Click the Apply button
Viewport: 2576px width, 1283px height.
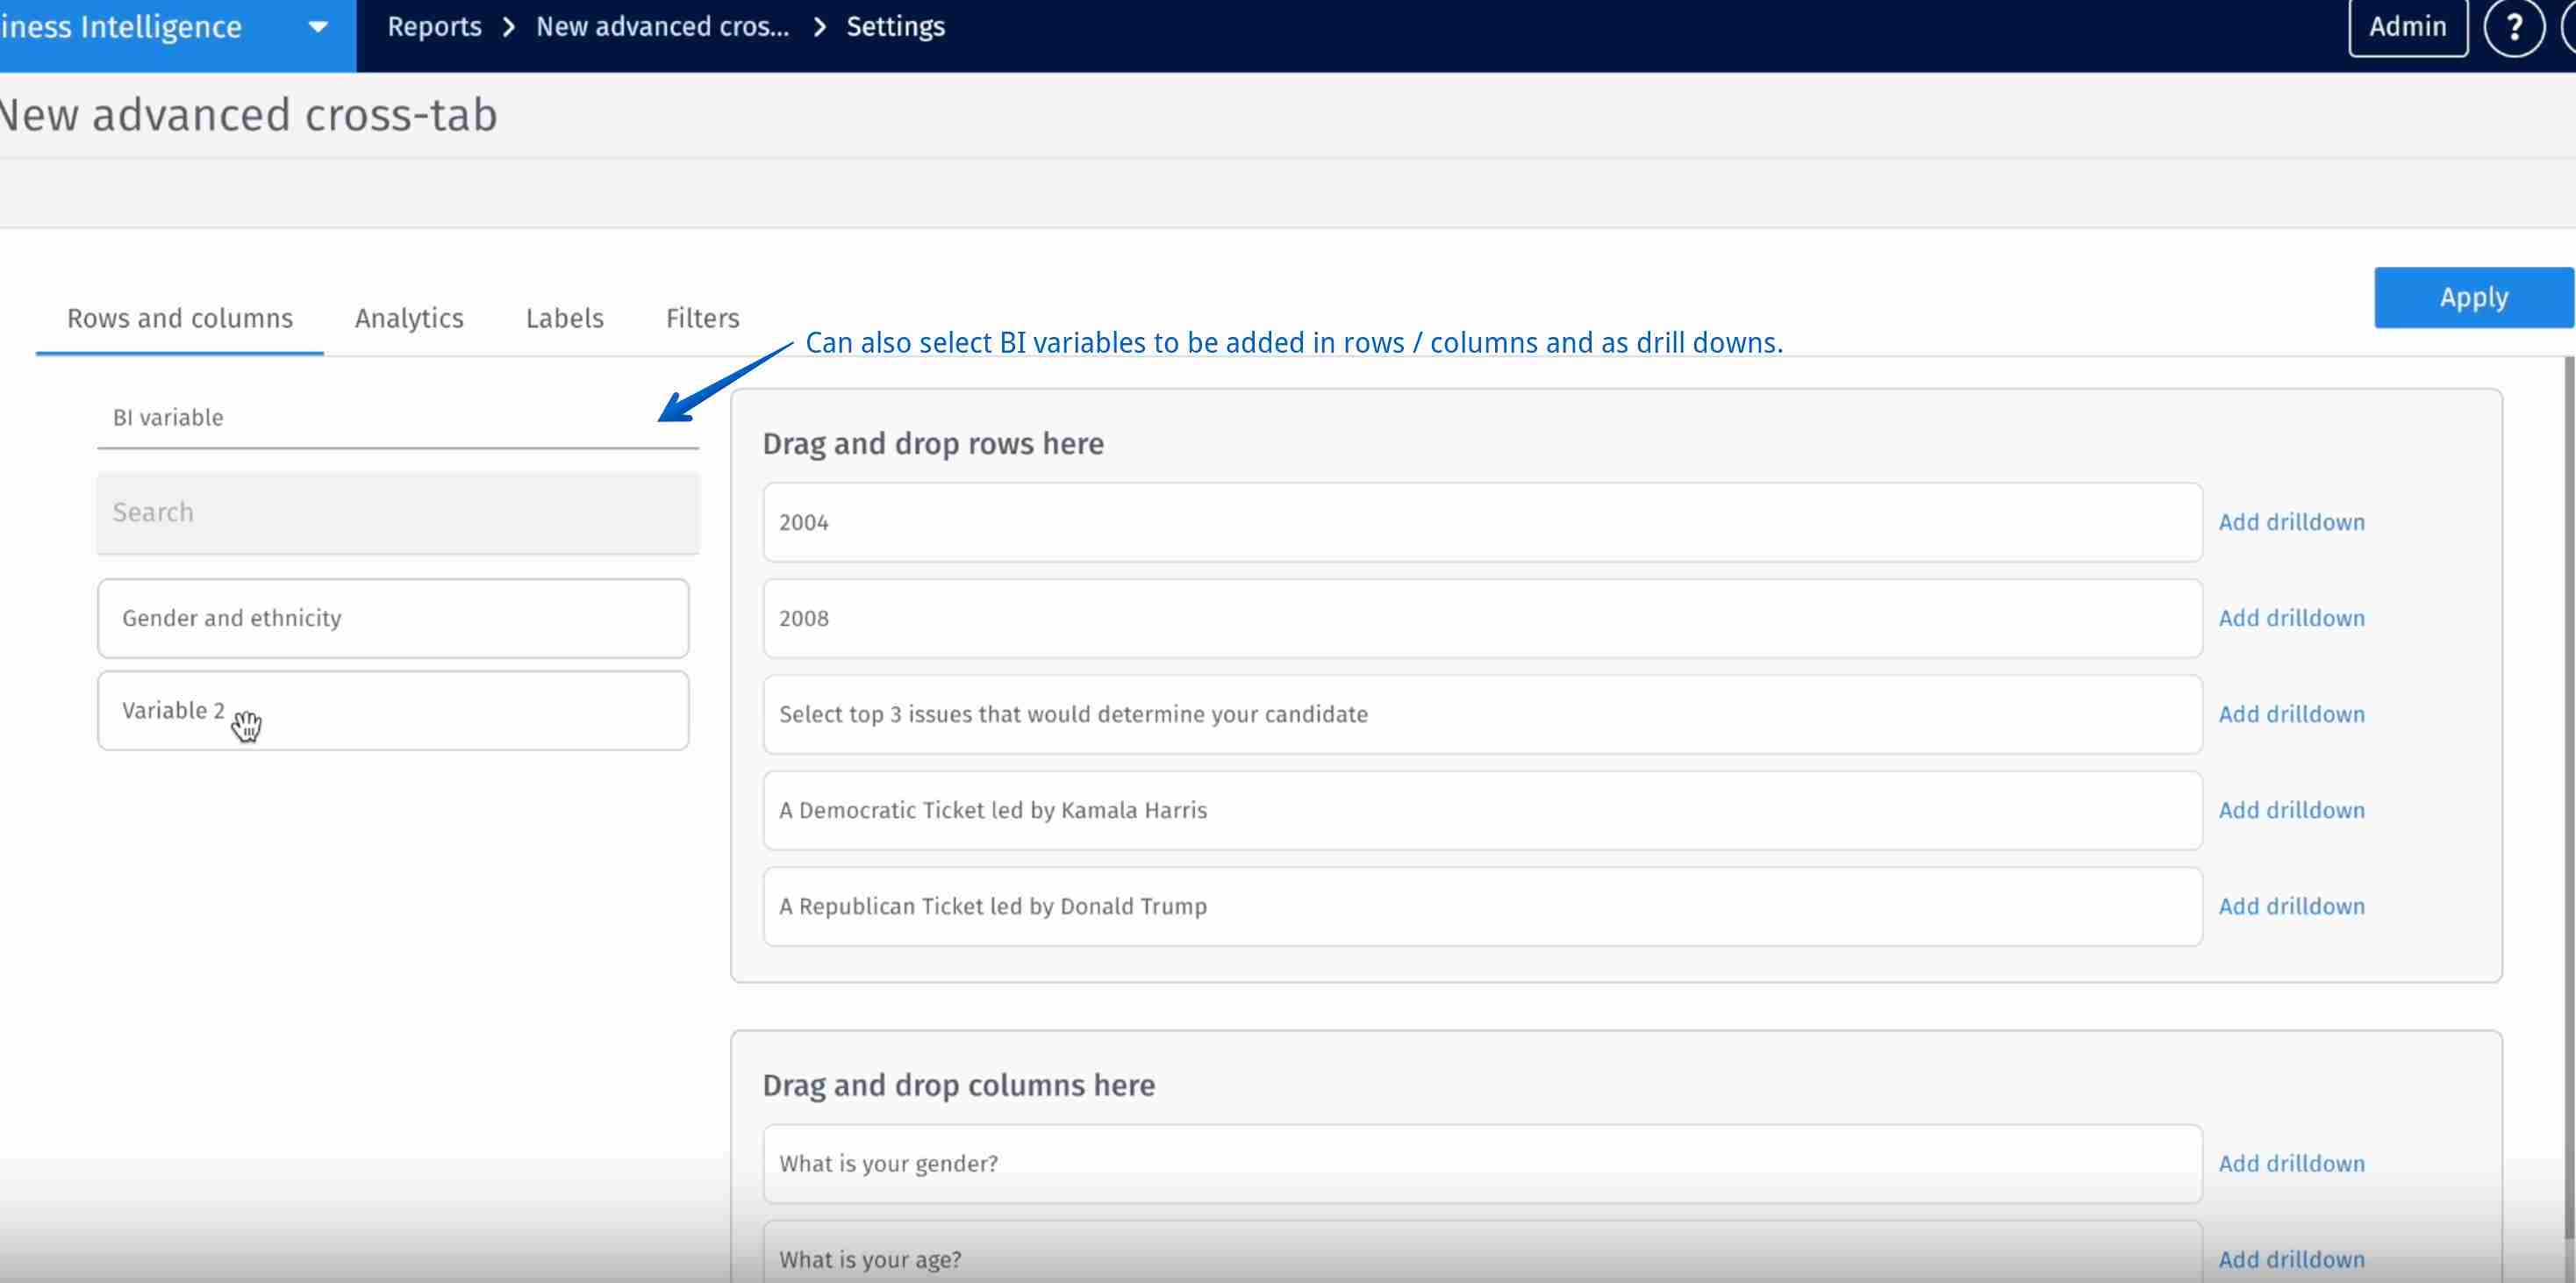(x=2473, y=297)
